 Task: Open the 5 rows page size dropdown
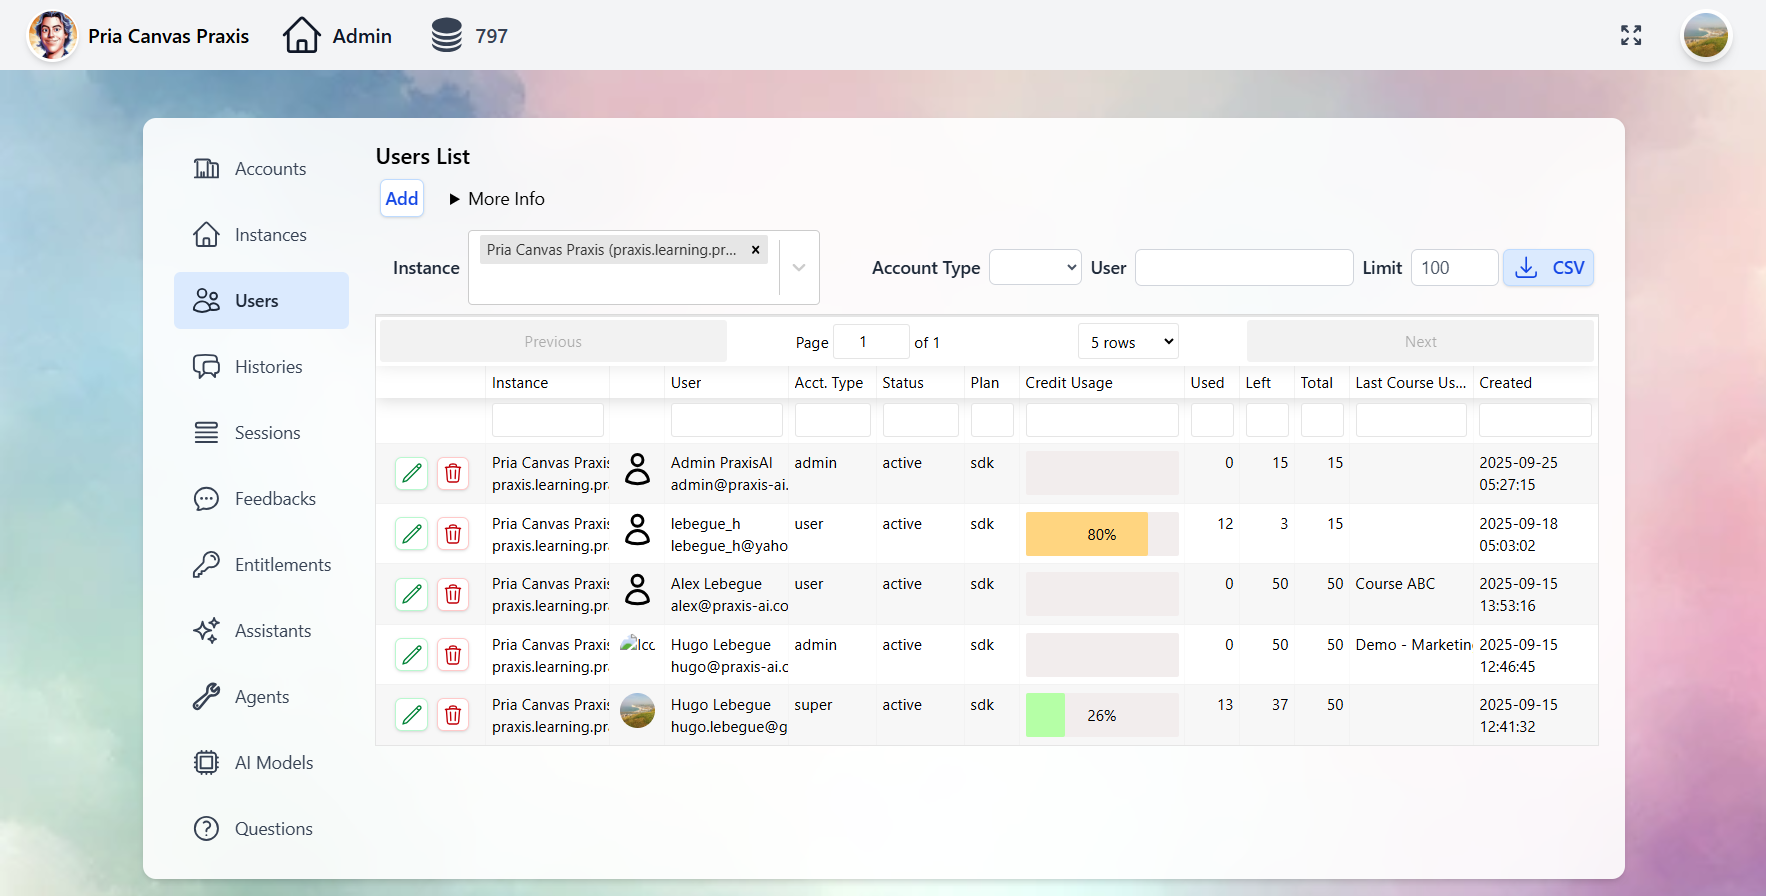pos(1128,342)
